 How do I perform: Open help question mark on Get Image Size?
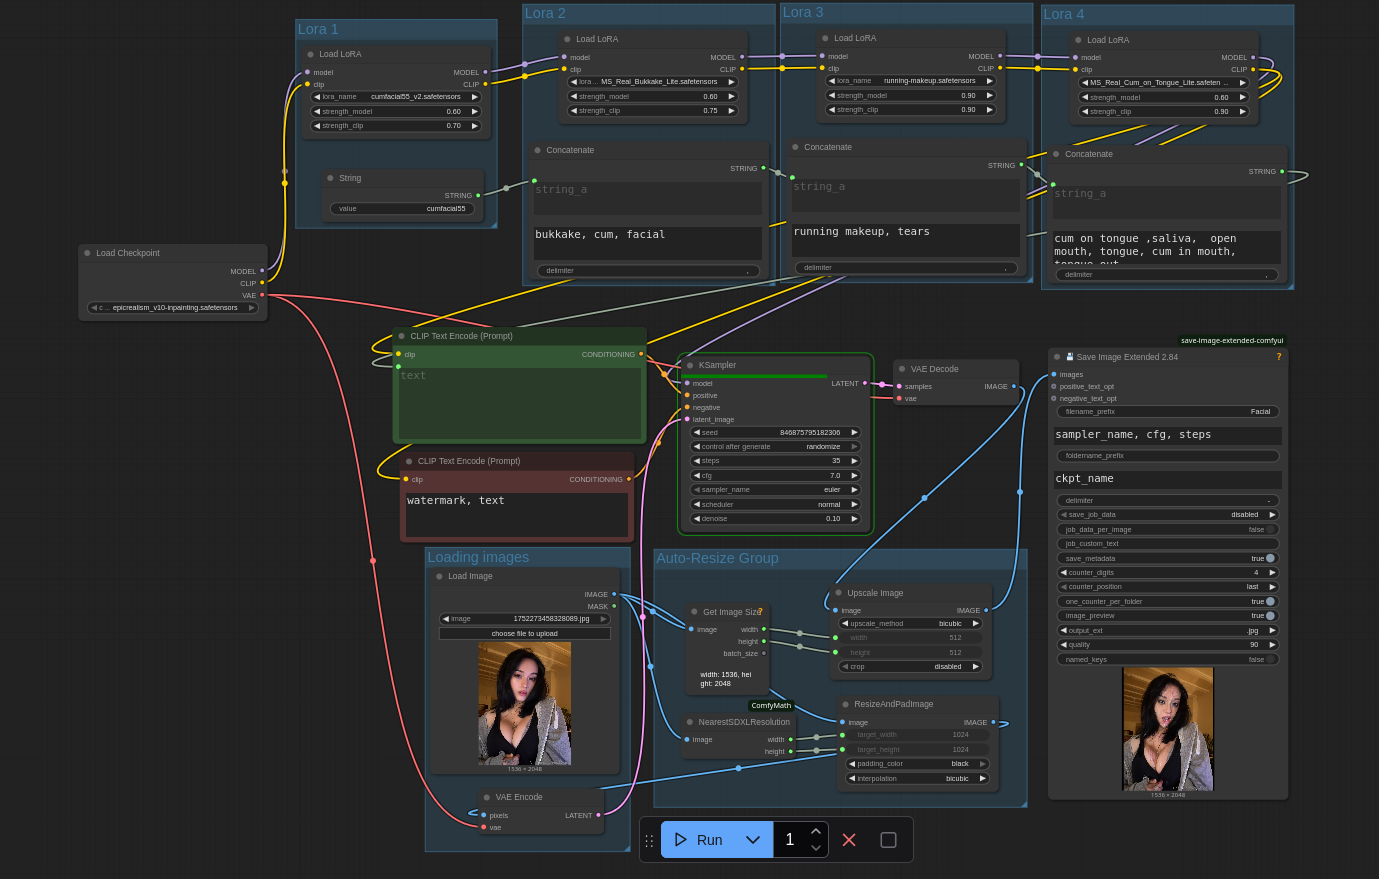tap(760, 611)
